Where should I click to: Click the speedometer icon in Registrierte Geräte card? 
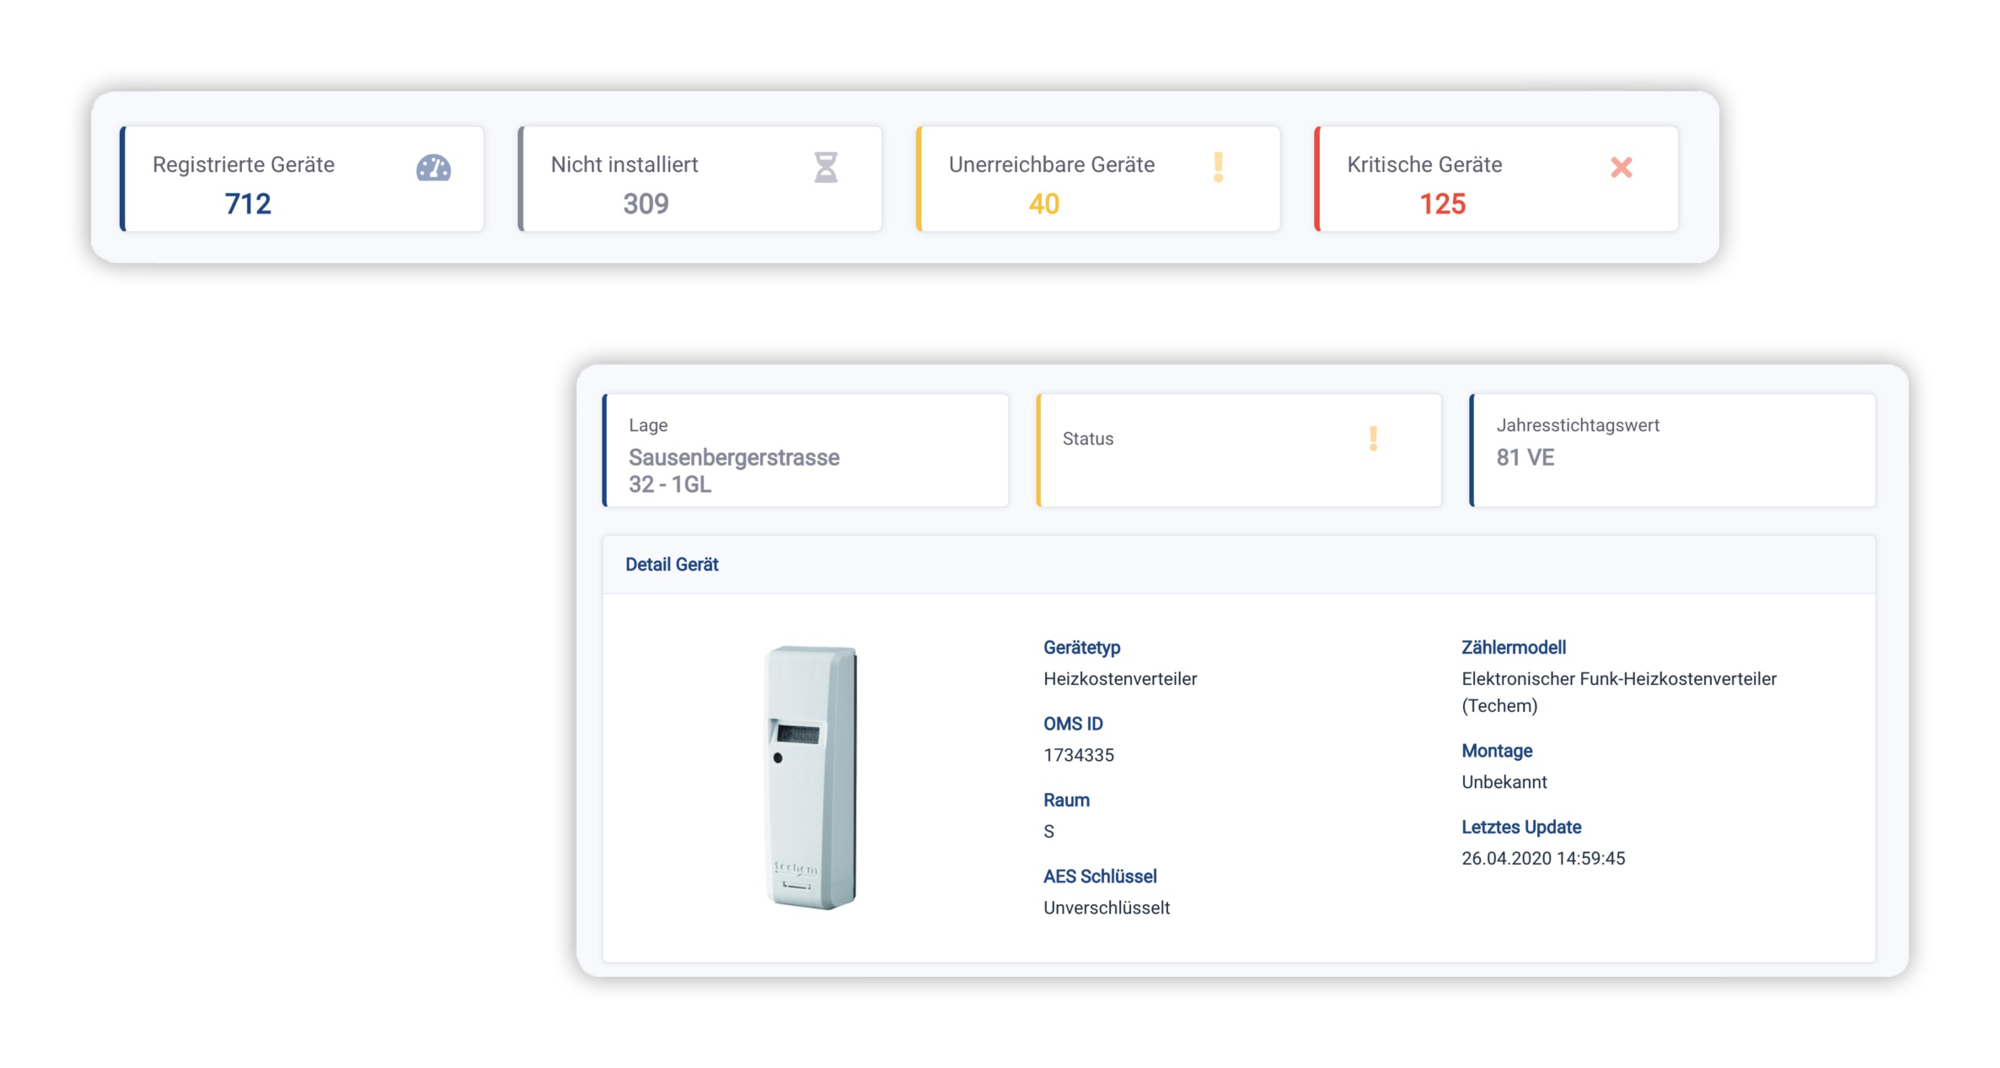433,167
